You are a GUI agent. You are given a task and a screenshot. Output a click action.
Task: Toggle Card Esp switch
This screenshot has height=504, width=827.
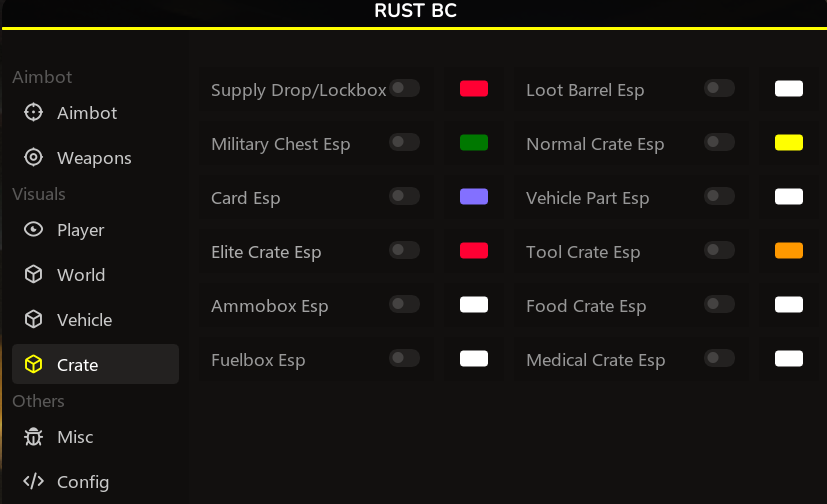pyautogui.click(x=404, y=196)
